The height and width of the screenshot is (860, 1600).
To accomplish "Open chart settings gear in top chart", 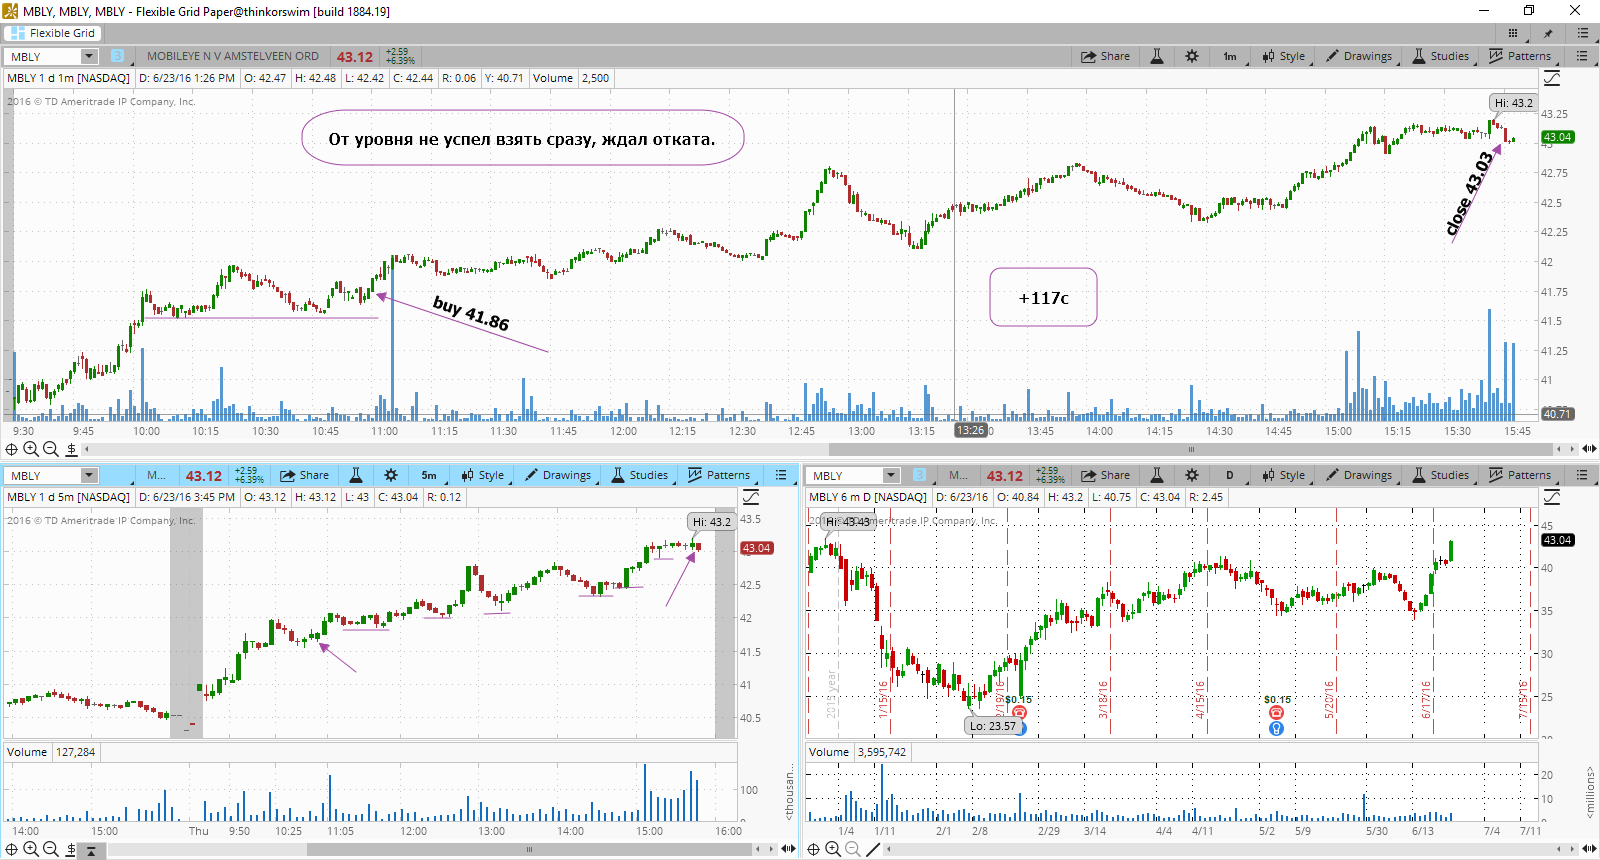I will 1192,56.
